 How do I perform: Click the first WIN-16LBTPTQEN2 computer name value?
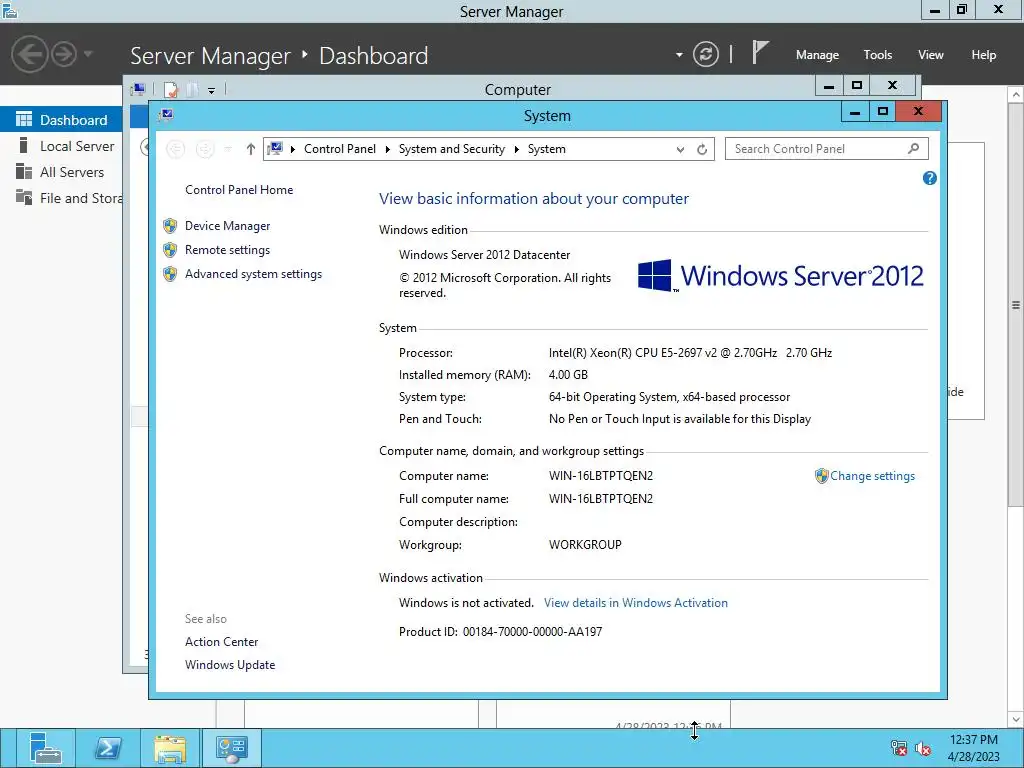click(601, 476)
